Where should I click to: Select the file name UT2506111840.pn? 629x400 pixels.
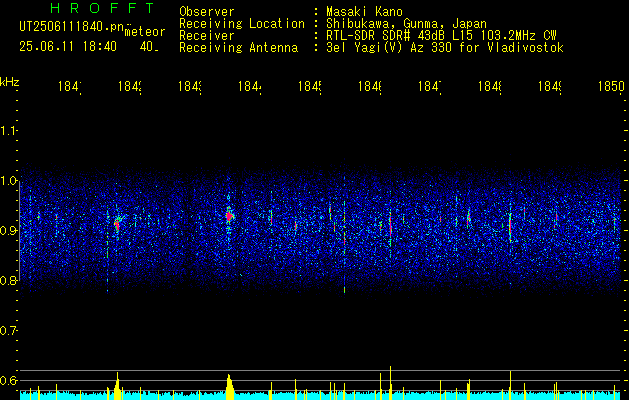(71, 26)
